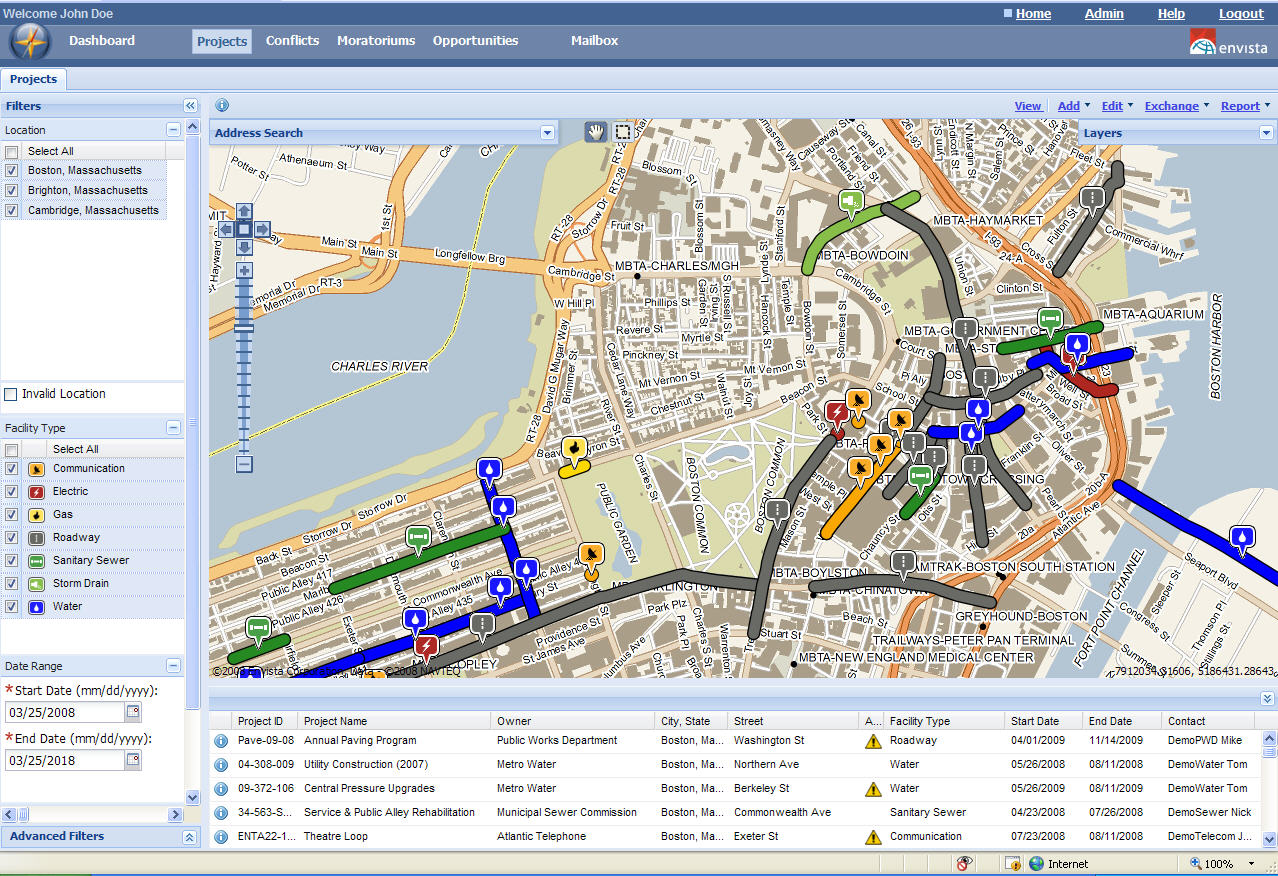Click the map zoom level slider handle

pos(244,328)
